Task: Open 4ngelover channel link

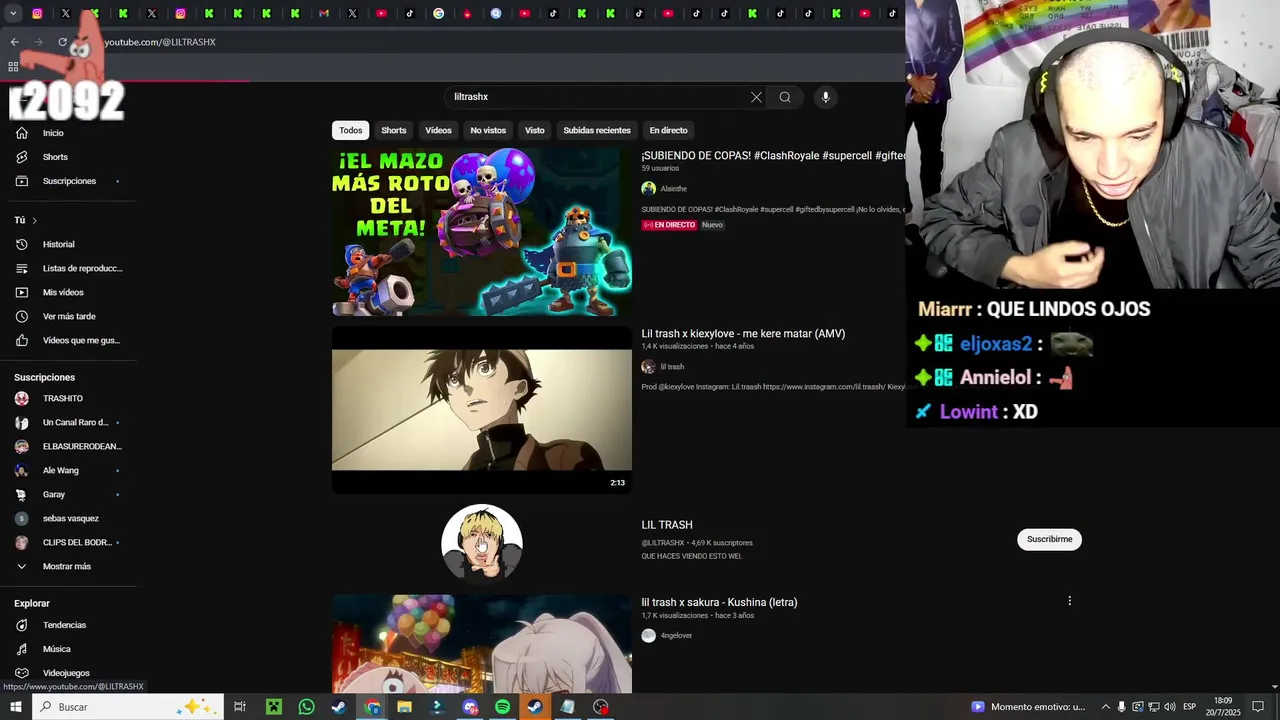Action: coord(676,636)
